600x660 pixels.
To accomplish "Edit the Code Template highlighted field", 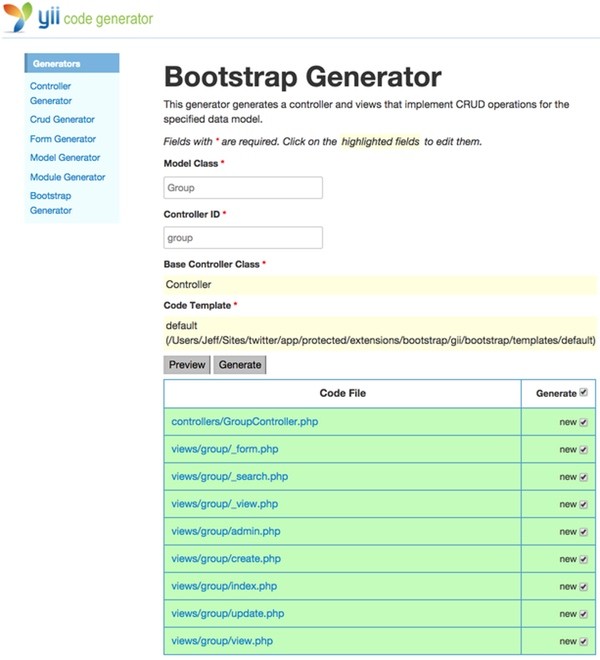I will click(x=380, y=333).
